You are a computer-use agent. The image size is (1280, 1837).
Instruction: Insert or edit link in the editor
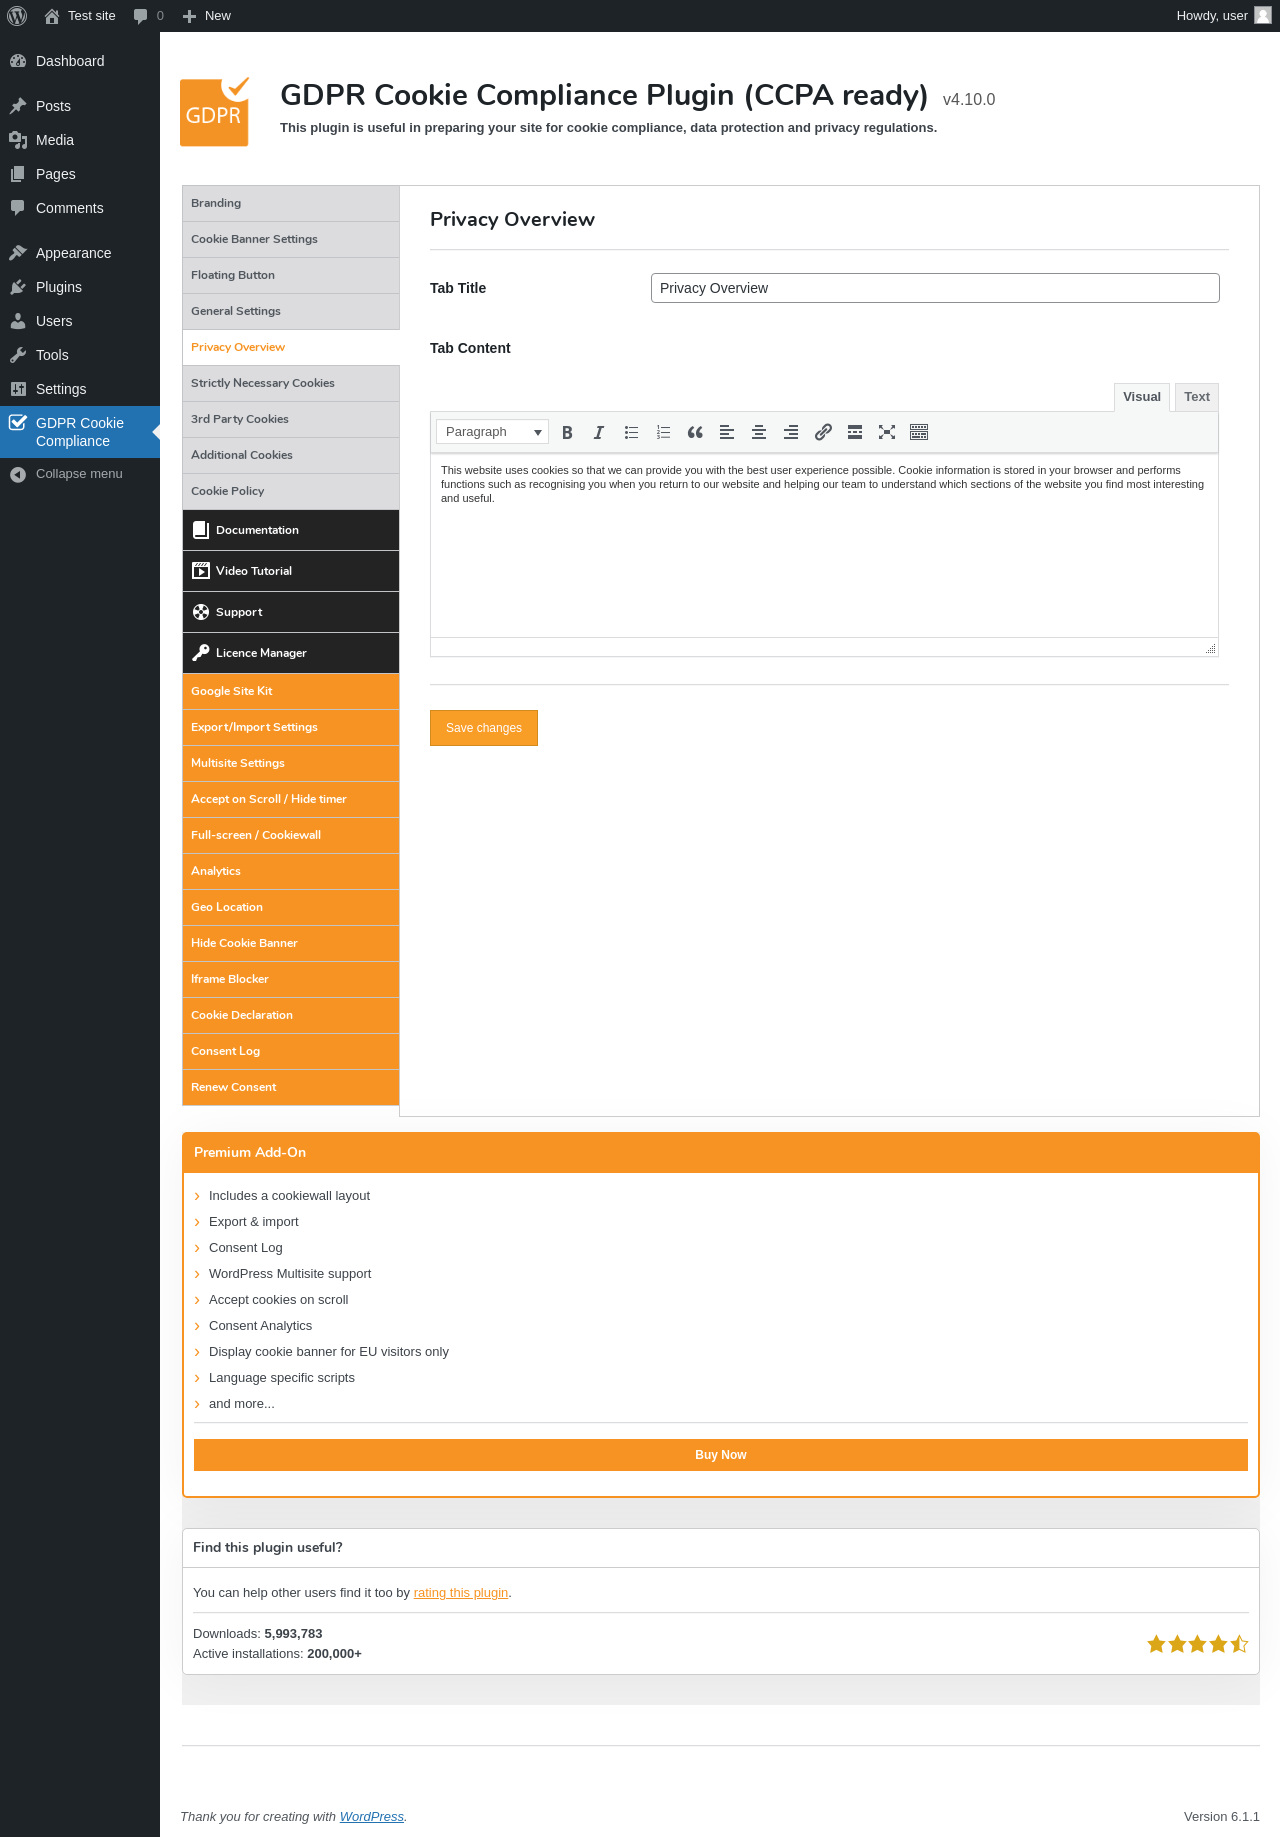[823, 432]
